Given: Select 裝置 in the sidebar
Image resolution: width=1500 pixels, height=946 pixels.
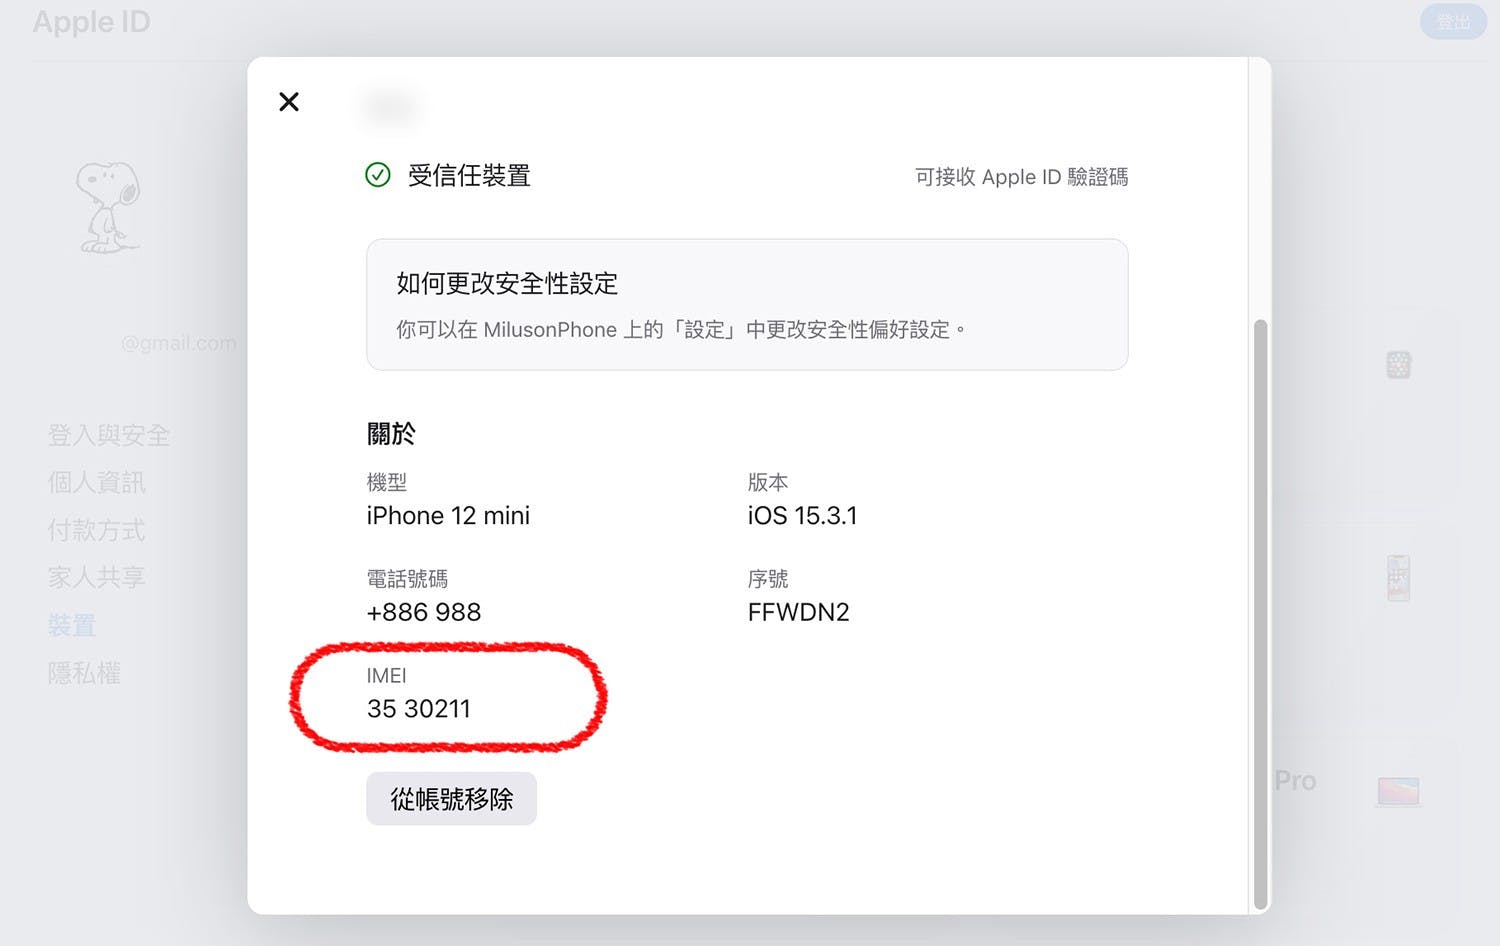Looking at the screenshot, I should pos(72,626).
